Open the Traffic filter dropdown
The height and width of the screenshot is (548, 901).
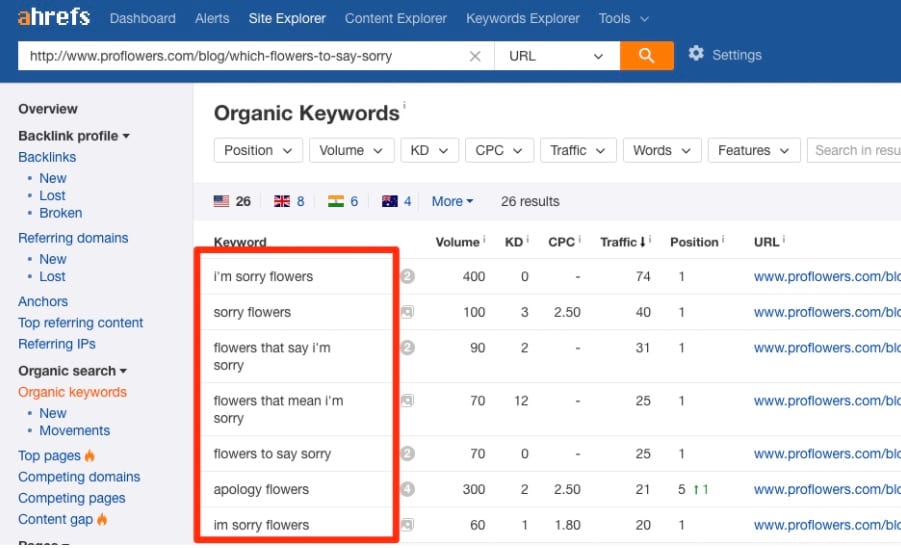[x=578, y=150]
